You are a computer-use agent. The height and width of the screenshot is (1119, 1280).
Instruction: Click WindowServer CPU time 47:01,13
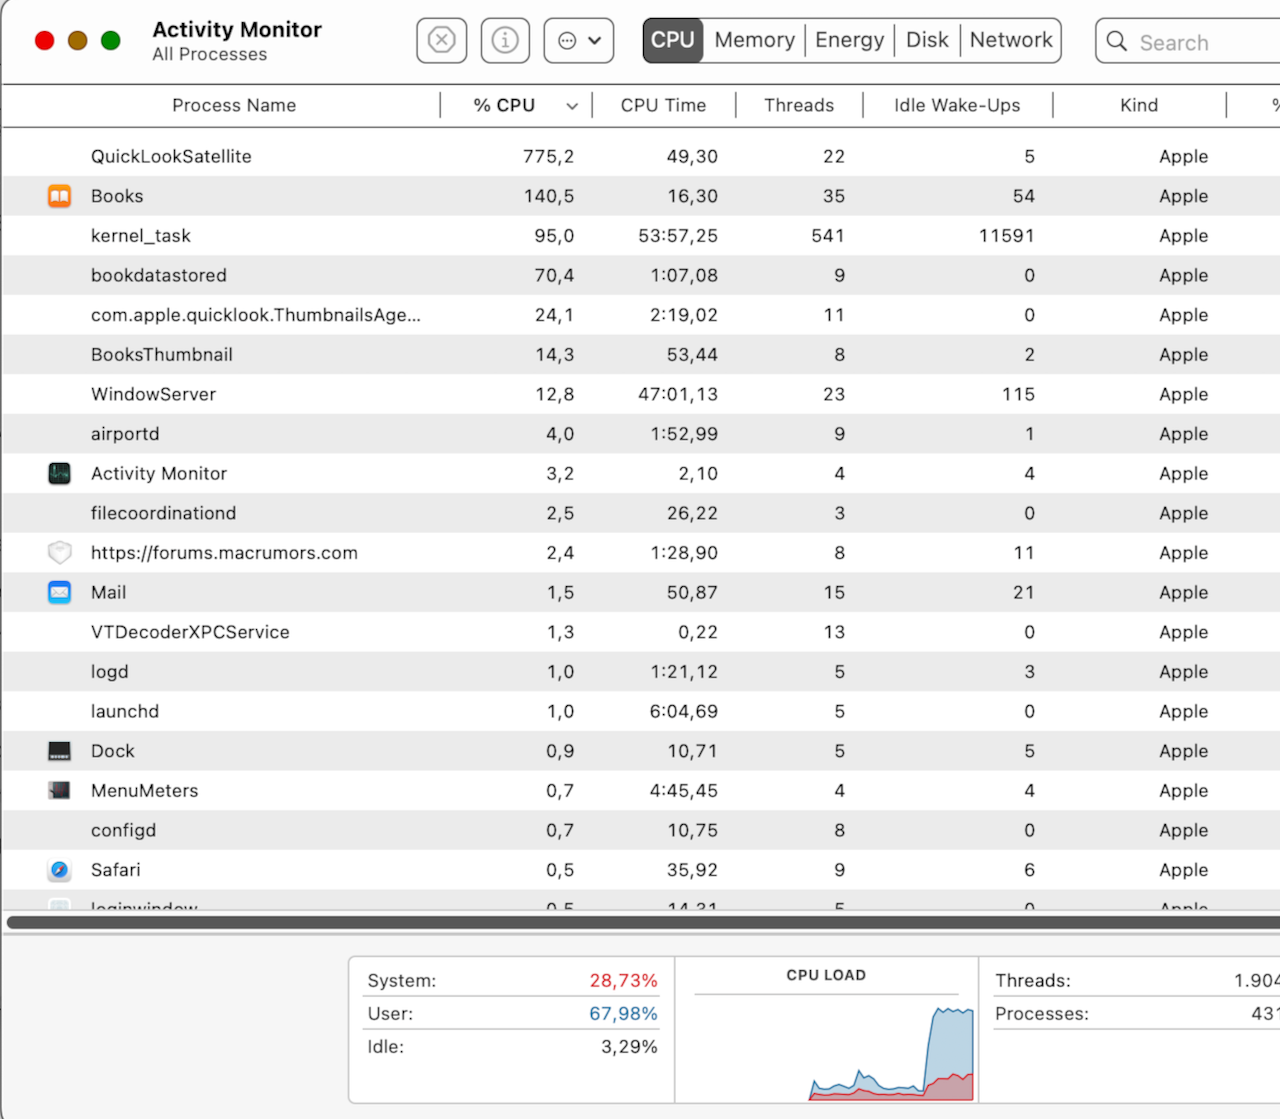[x=678, y=394]
